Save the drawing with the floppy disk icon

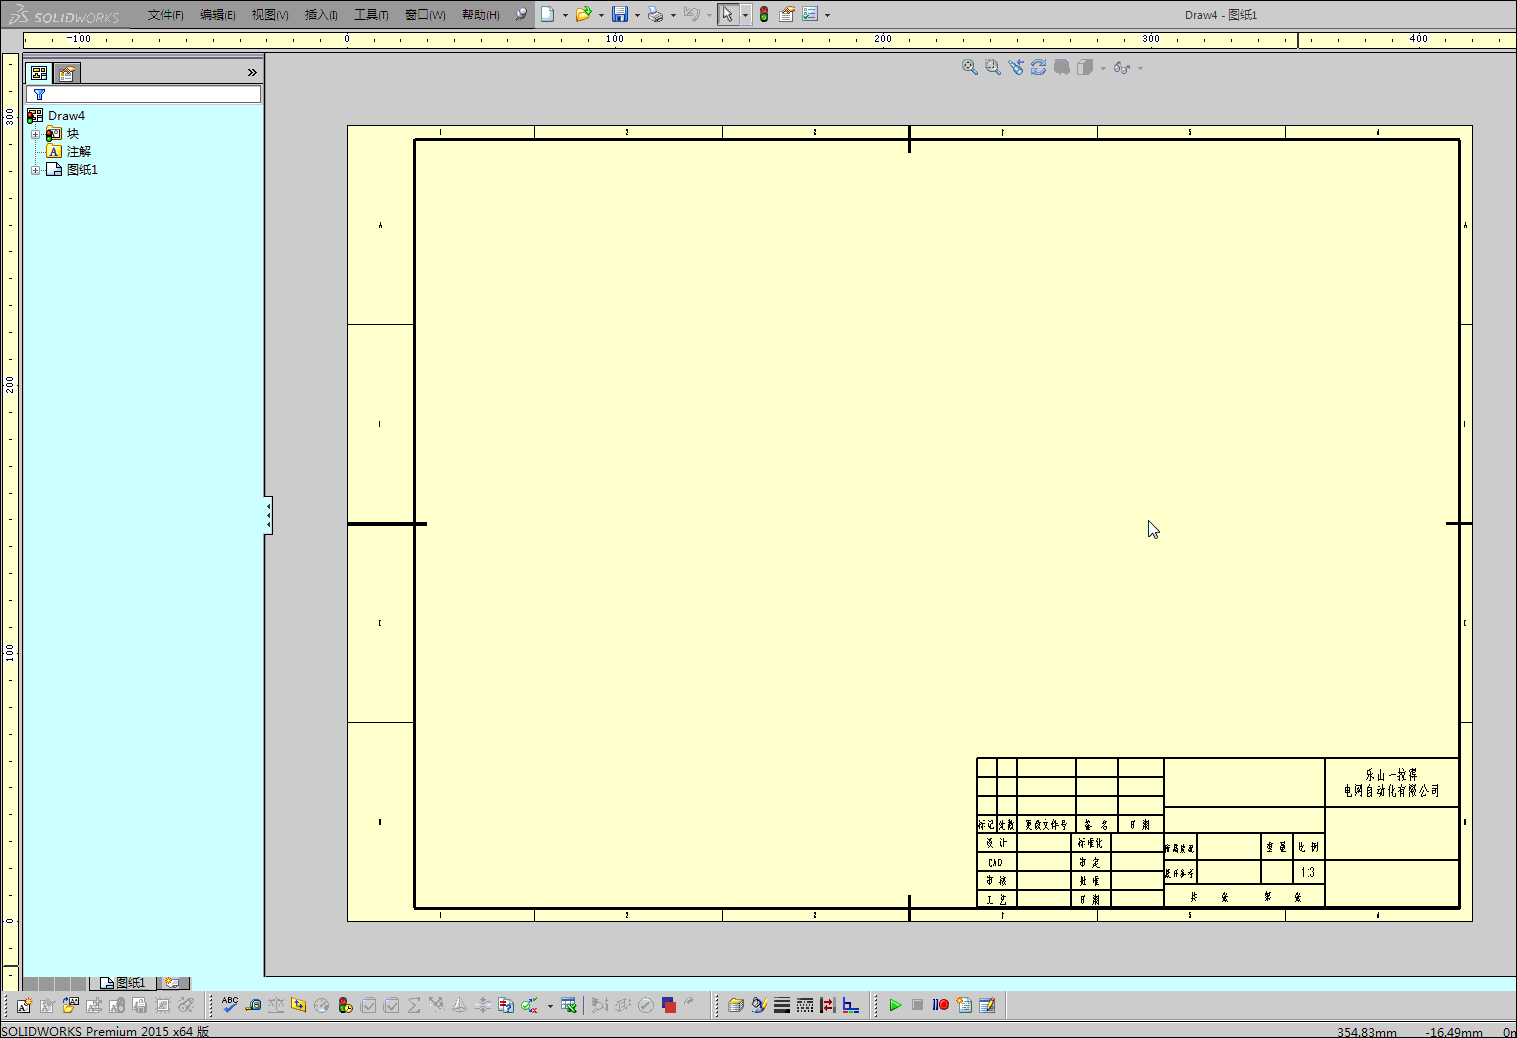(620, 14)
